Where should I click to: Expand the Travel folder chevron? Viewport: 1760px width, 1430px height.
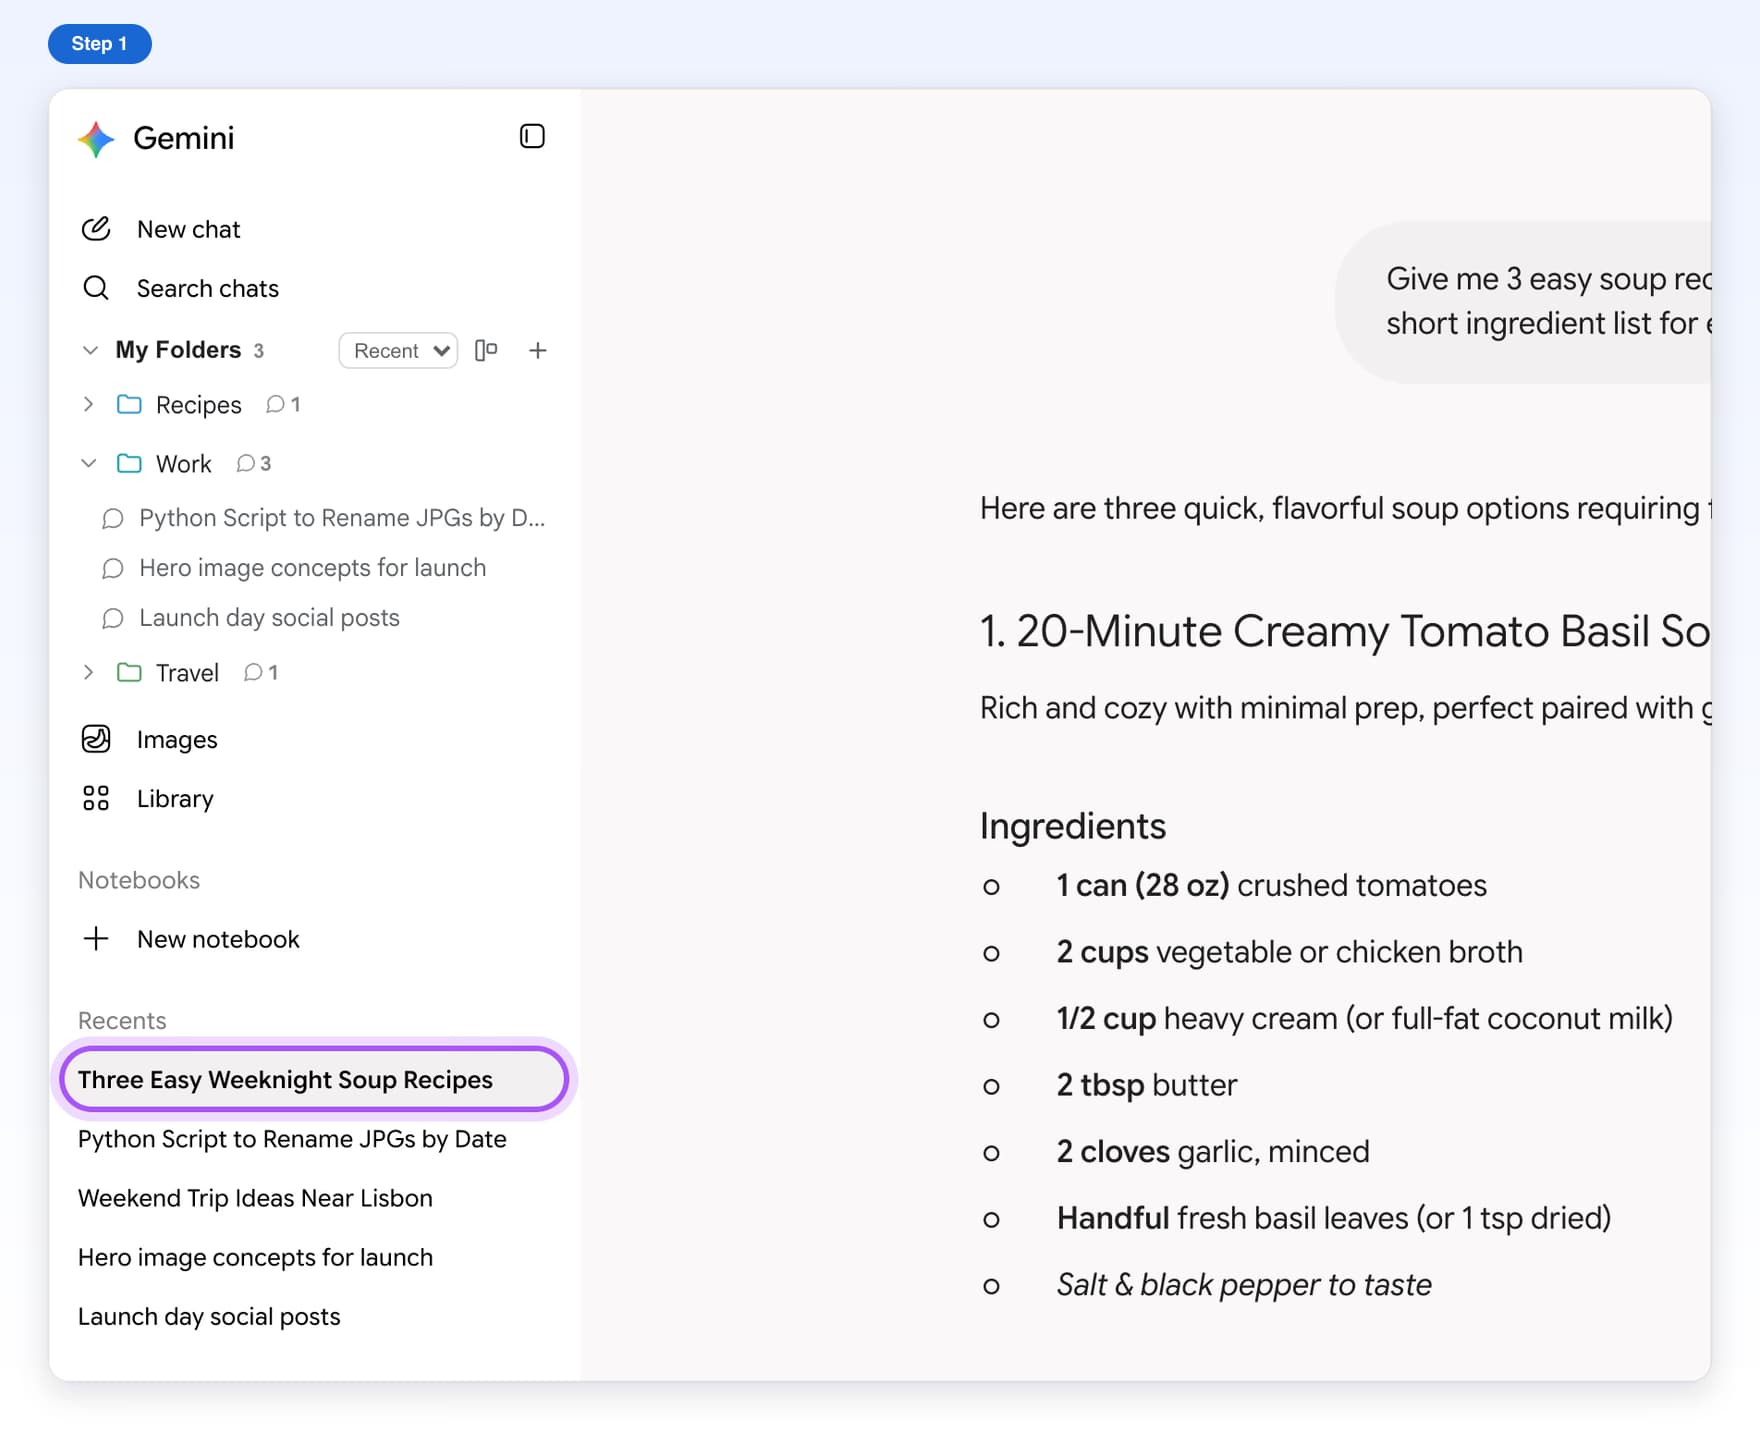(88, 672)
